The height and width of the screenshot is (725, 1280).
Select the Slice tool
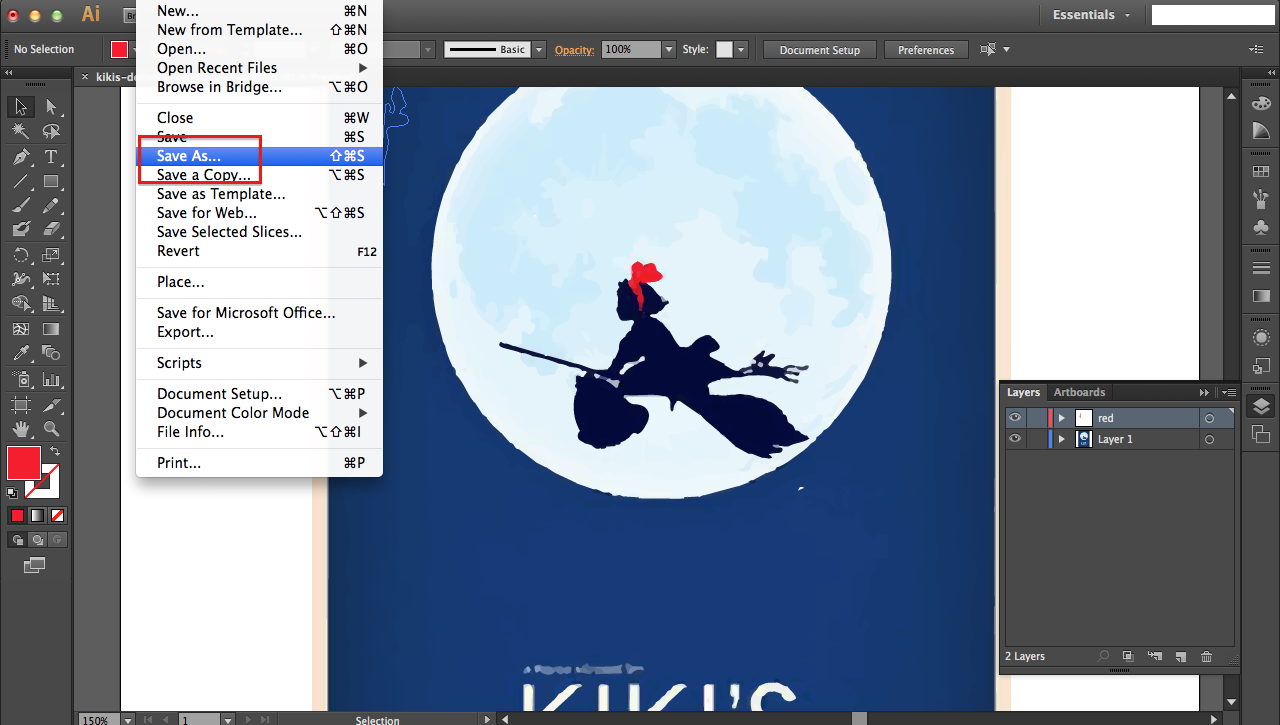pos(51,404)
